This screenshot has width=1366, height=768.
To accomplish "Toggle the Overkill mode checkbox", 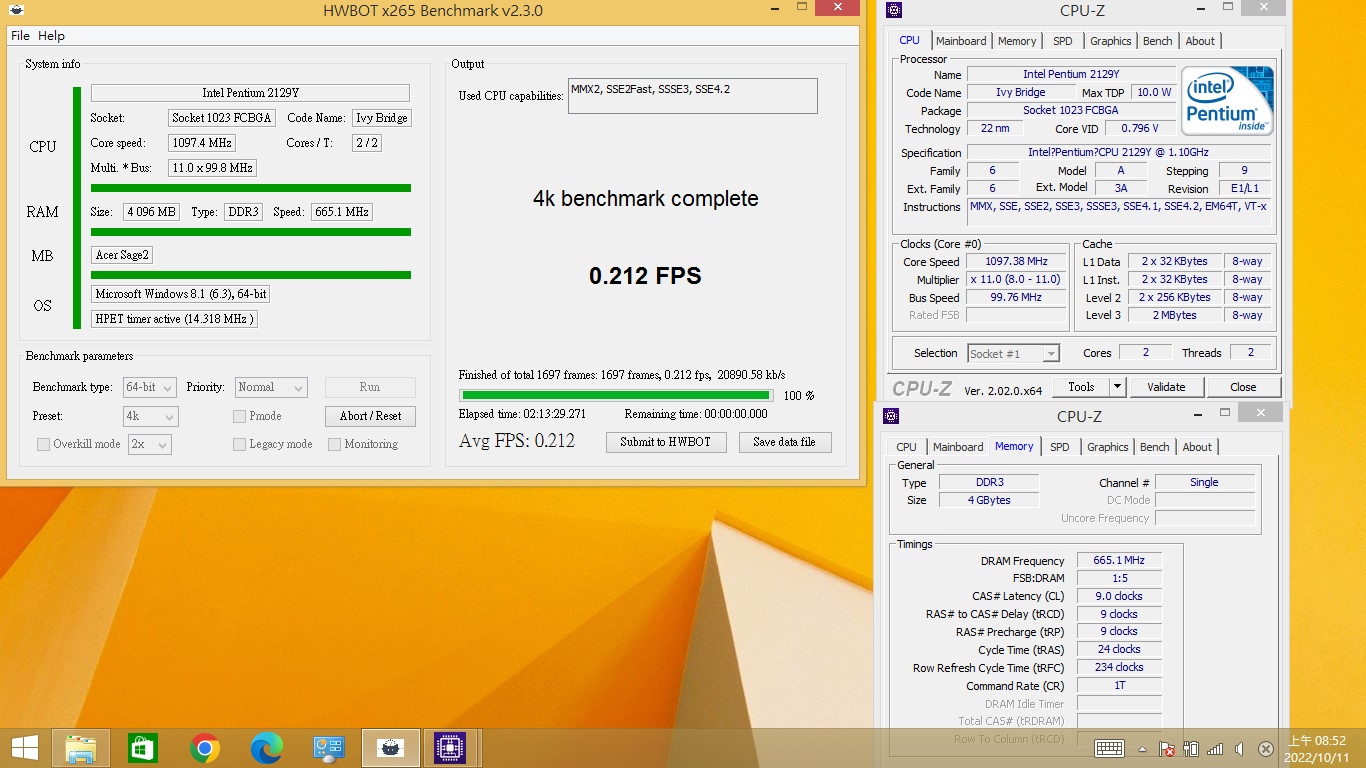I will 43,444.
